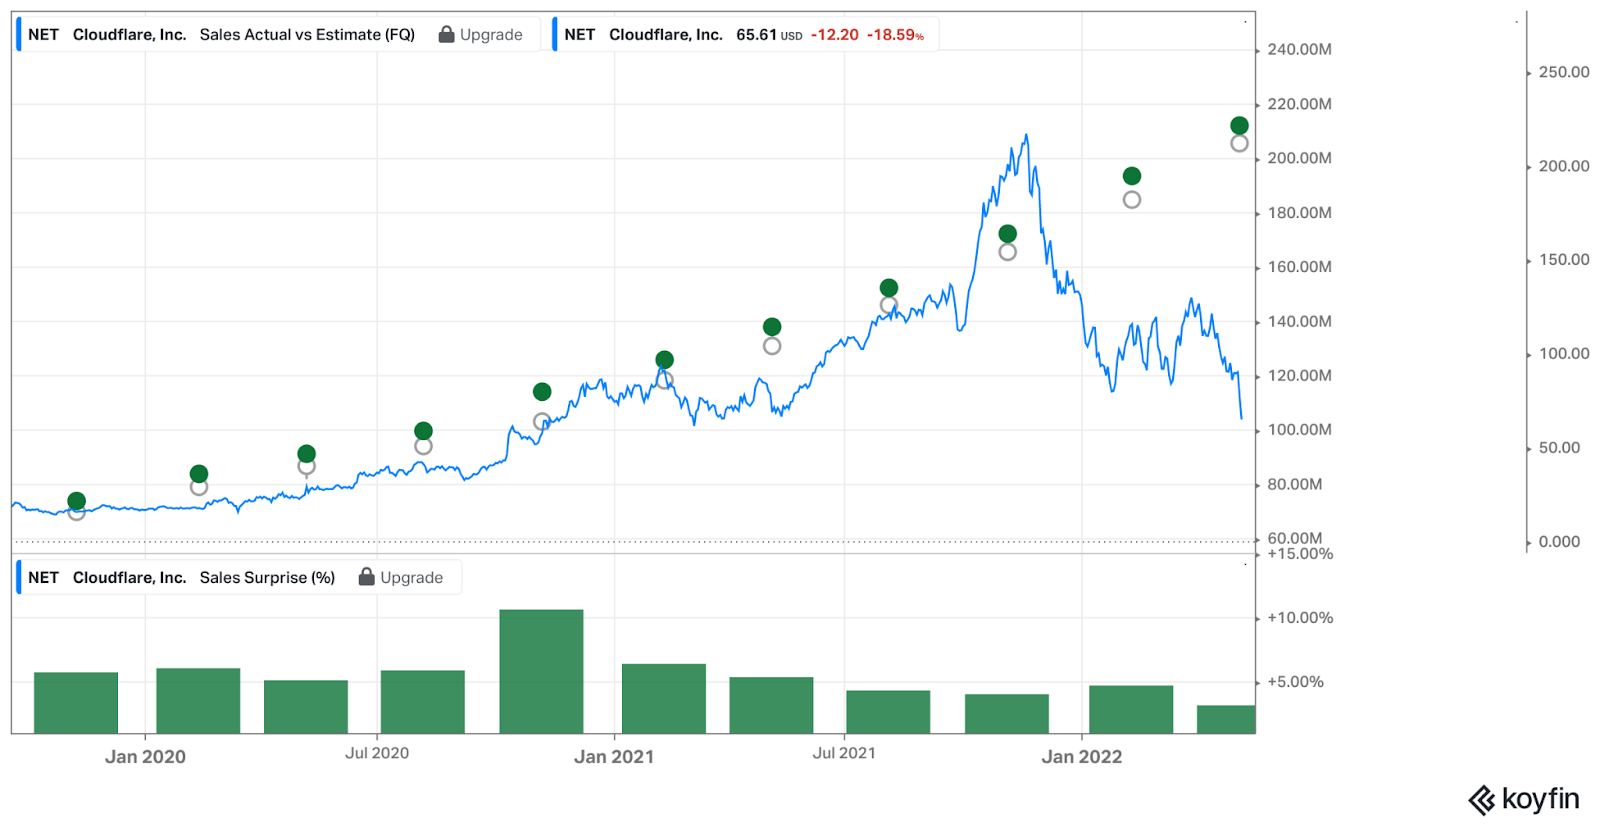Click the -18.59% price change value

coord(895,34)
